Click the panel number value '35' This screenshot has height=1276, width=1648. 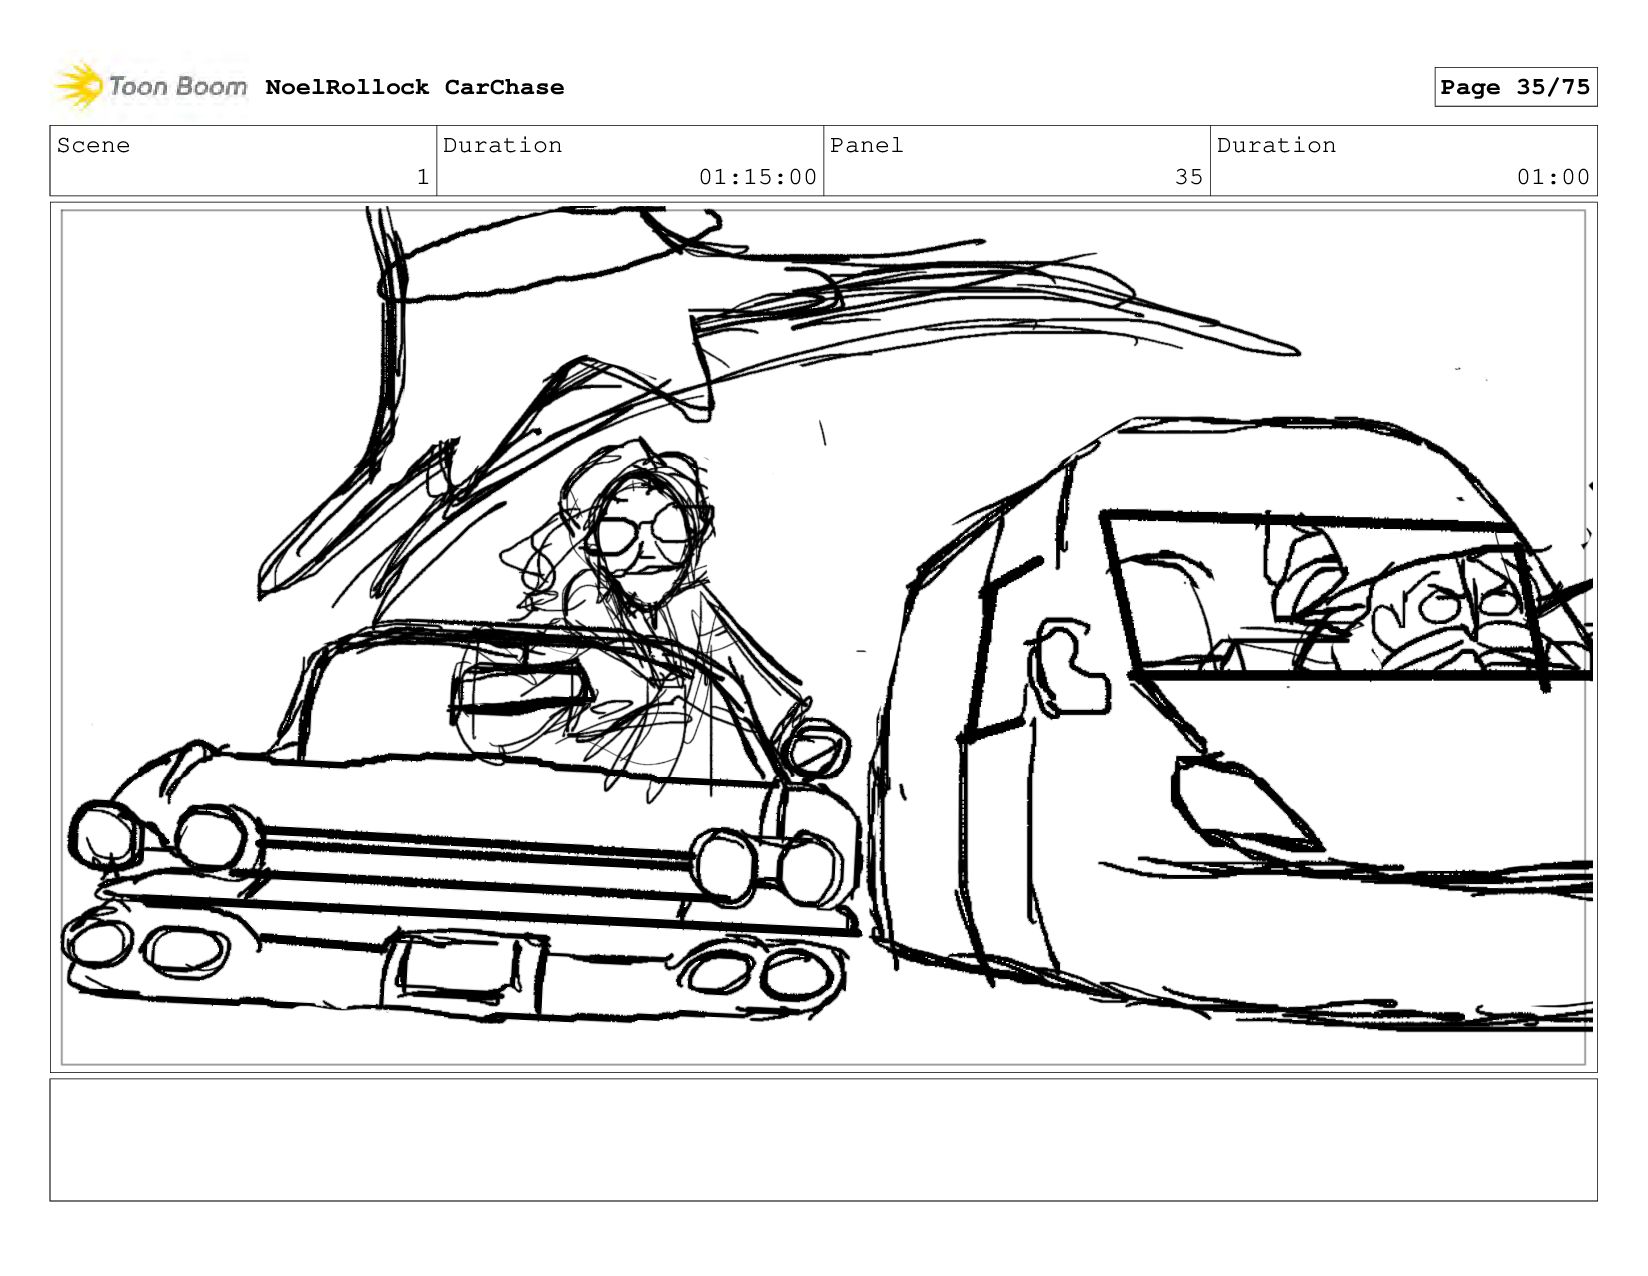[1189, 177]
